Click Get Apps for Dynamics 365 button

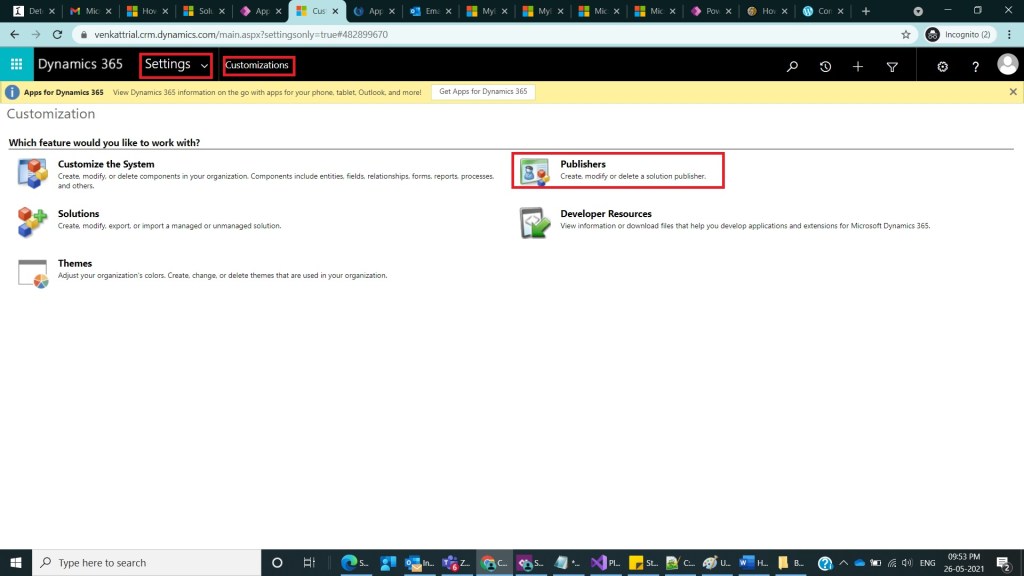tap(483, 92)
